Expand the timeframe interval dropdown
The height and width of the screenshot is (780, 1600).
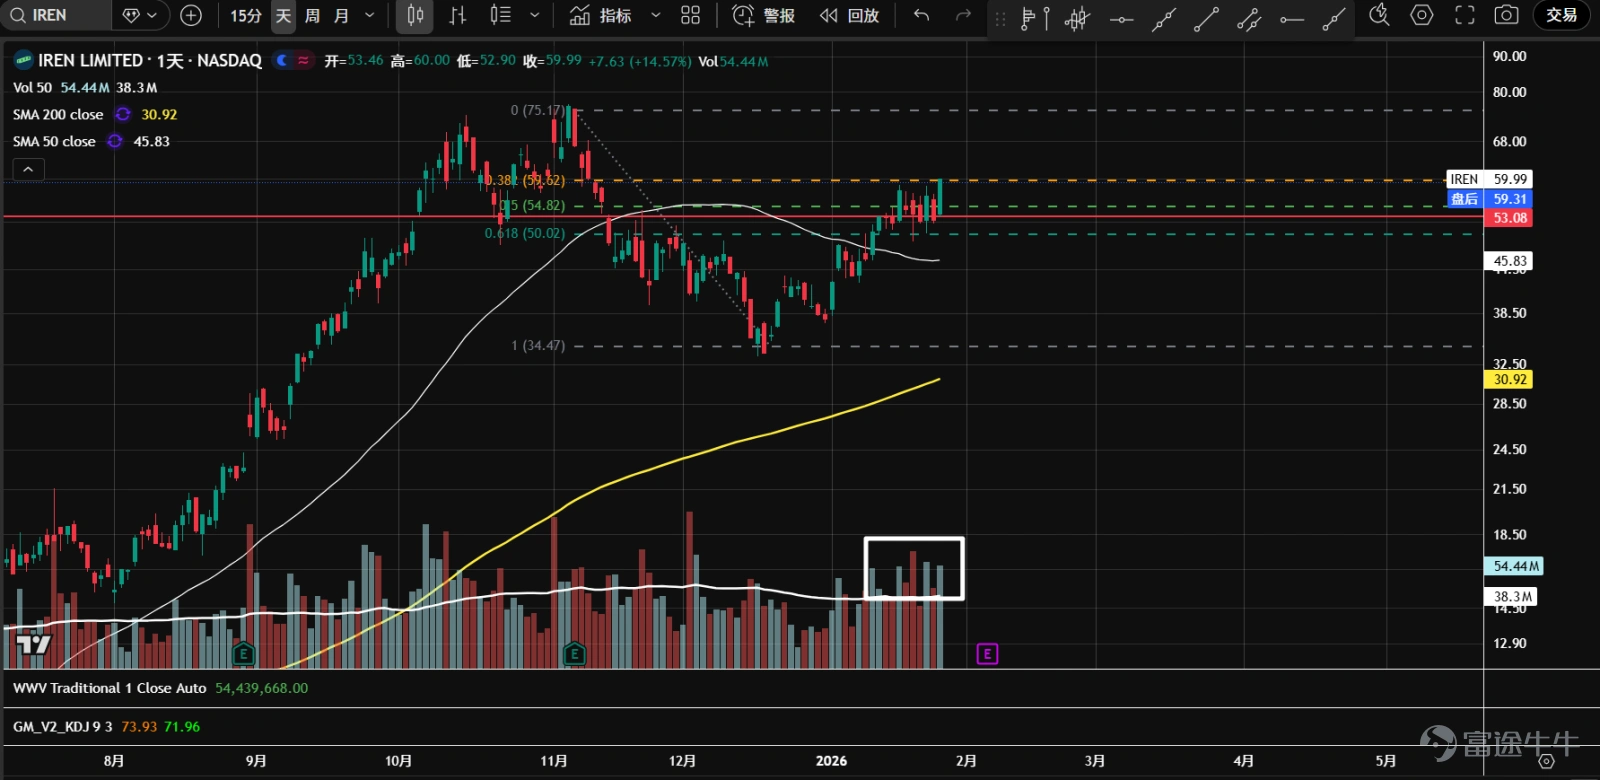point(370,15)
